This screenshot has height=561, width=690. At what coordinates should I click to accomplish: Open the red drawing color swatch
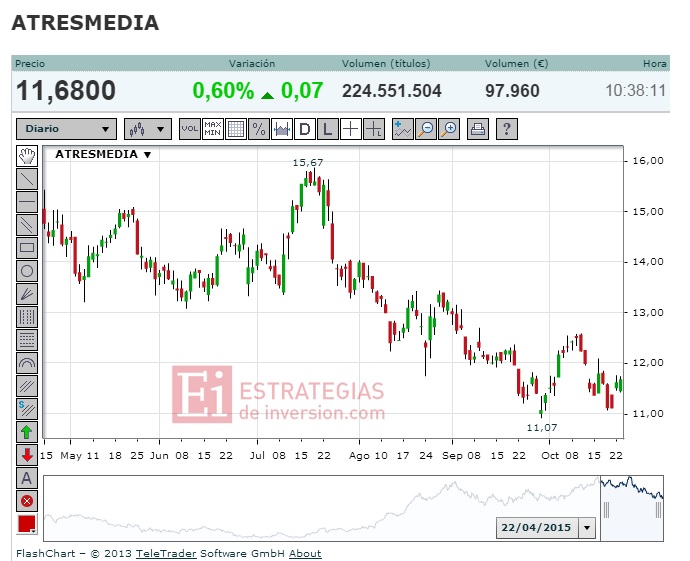(27, 524)
